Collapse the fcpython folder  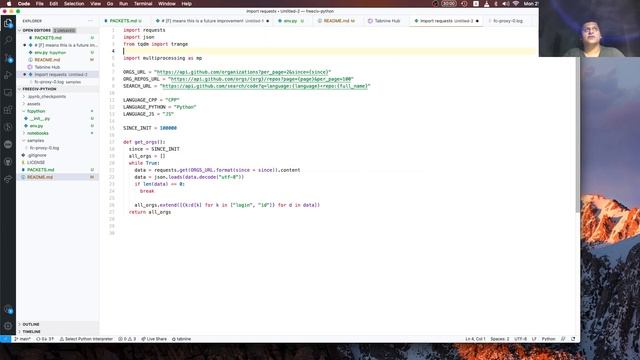tap(36, 111)
